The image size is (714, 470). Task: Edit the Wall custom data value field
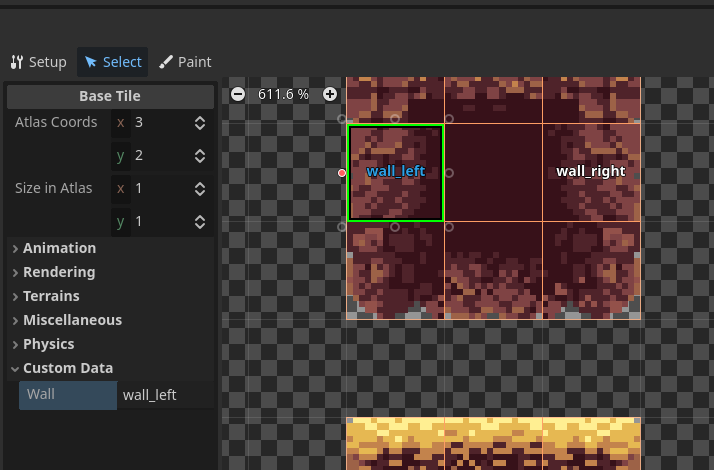[164, 395]
